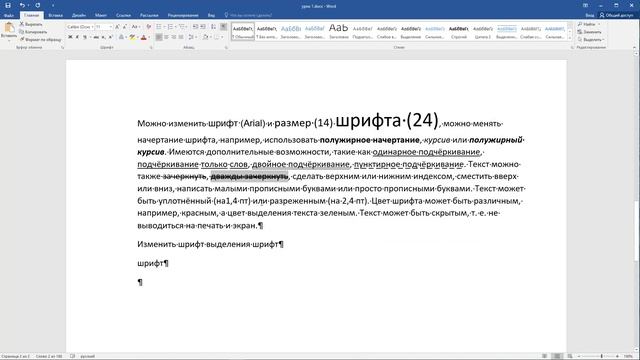Open the borders dropdown
Screen dimensions: 640x360
(222, 37)
